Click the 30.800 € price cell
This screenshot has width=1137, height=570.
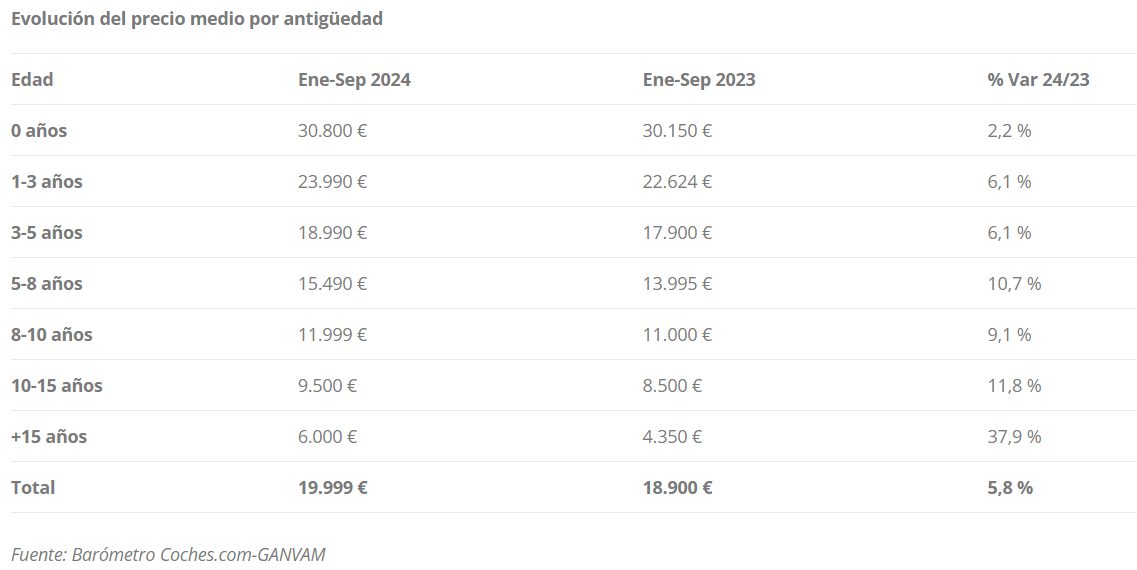[x=333, y=131]
